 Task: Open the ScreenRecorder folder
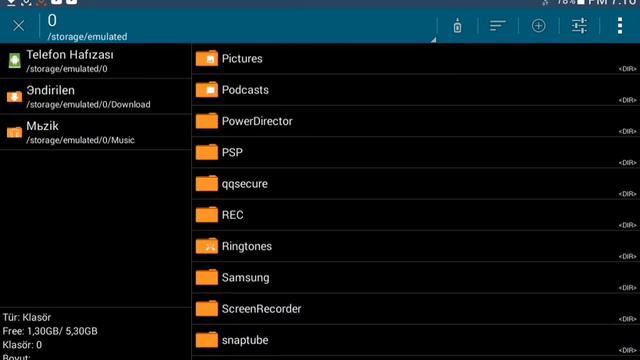coord(416,309)
